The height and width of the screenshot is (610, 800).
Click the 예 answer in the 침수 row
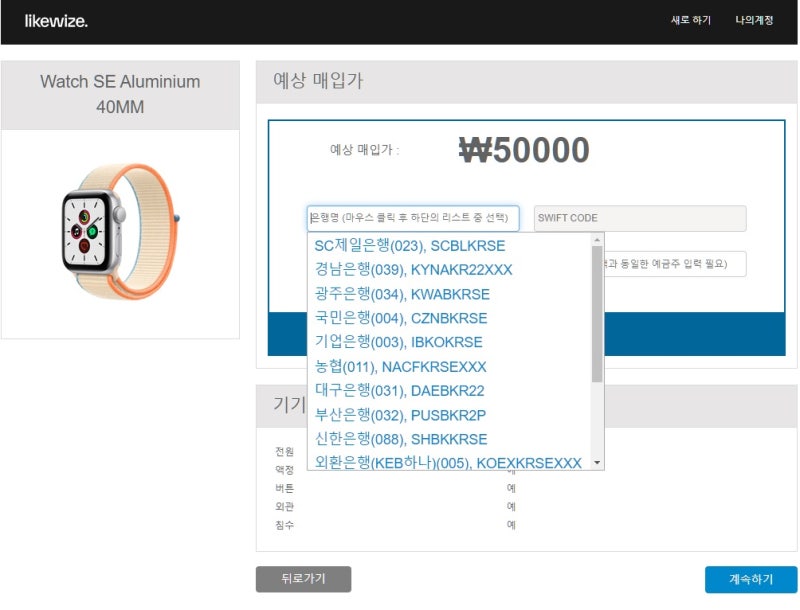click(511, 525)
